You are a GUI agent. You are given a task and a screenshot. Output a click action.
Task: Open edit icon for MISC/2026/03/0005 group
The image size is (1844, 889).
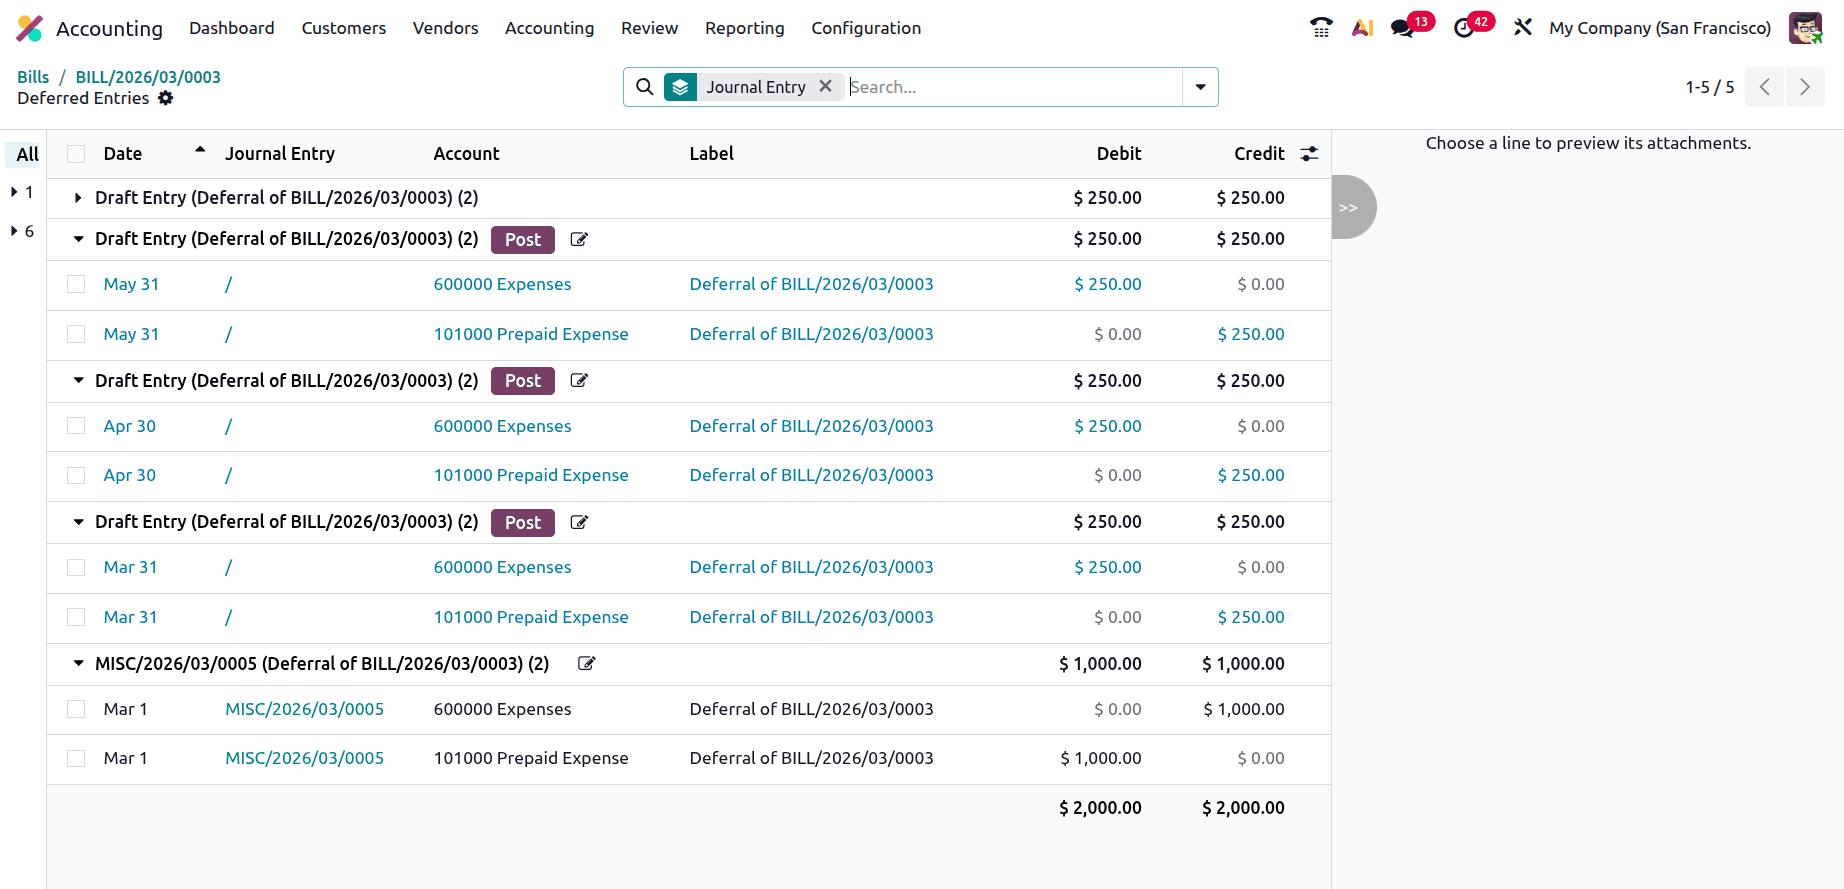pyautogui.click(x=587, y=664)
